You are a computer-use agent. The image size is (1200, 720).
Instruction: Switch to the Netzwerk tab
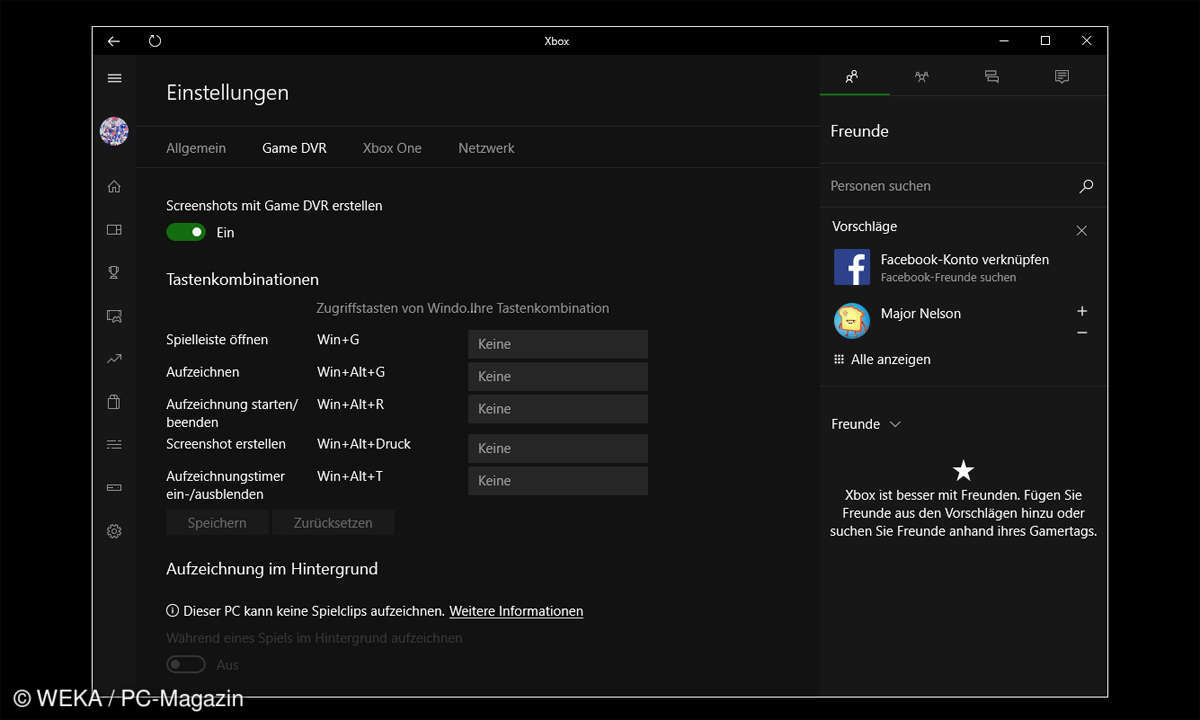point(486,148)
